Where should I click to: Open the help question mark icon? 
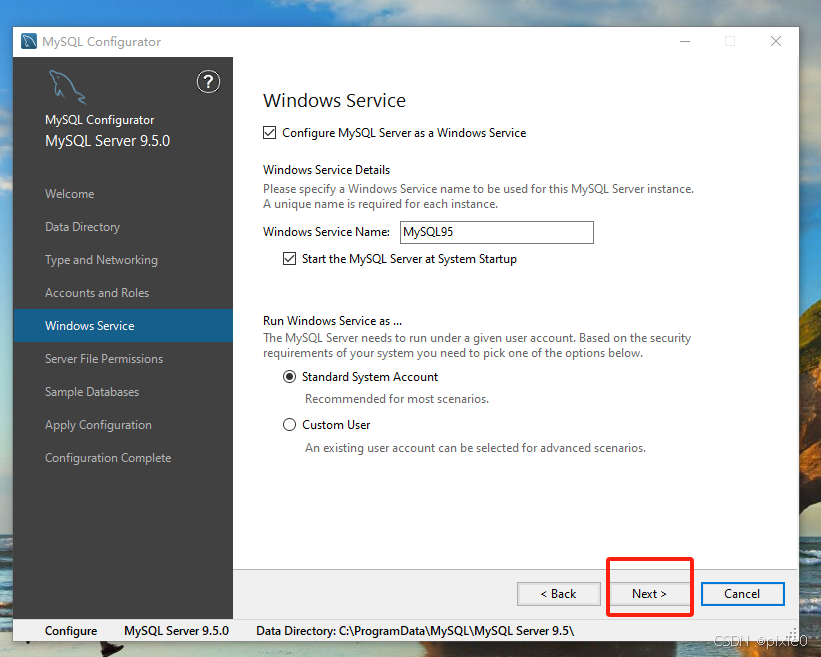click(x=208, y=82)
